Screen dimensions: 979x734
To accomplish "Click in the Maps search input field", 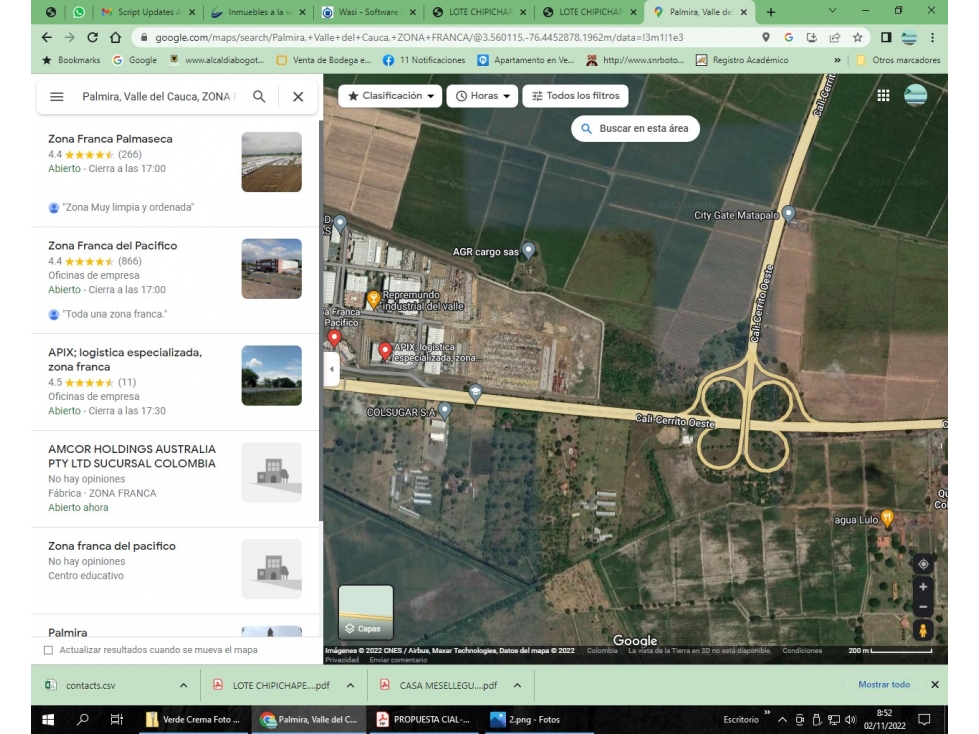I will click(159, 97).
